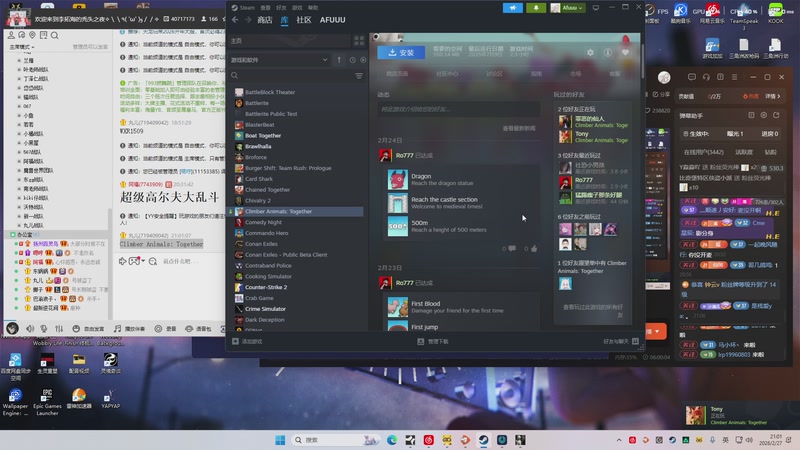
Task: Open the audio mixer icon in YY bottom bar
Action: pyautogui.click(x=59, y=329)
